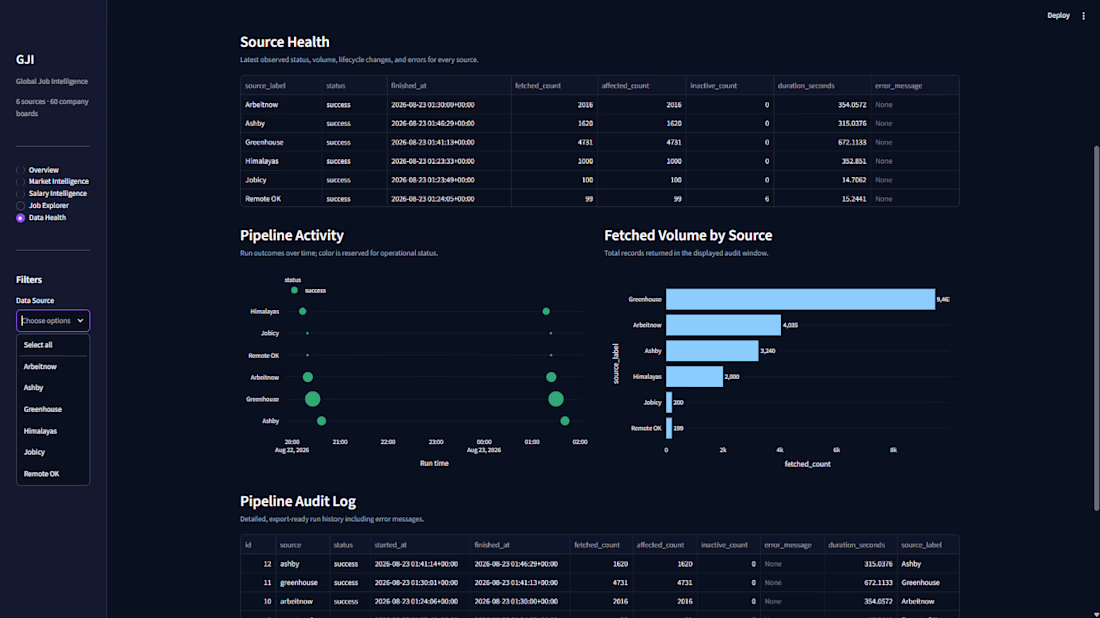Pick Ashby from the Data Source list
The image size is (1100, 618).
[x=53, y=388]
